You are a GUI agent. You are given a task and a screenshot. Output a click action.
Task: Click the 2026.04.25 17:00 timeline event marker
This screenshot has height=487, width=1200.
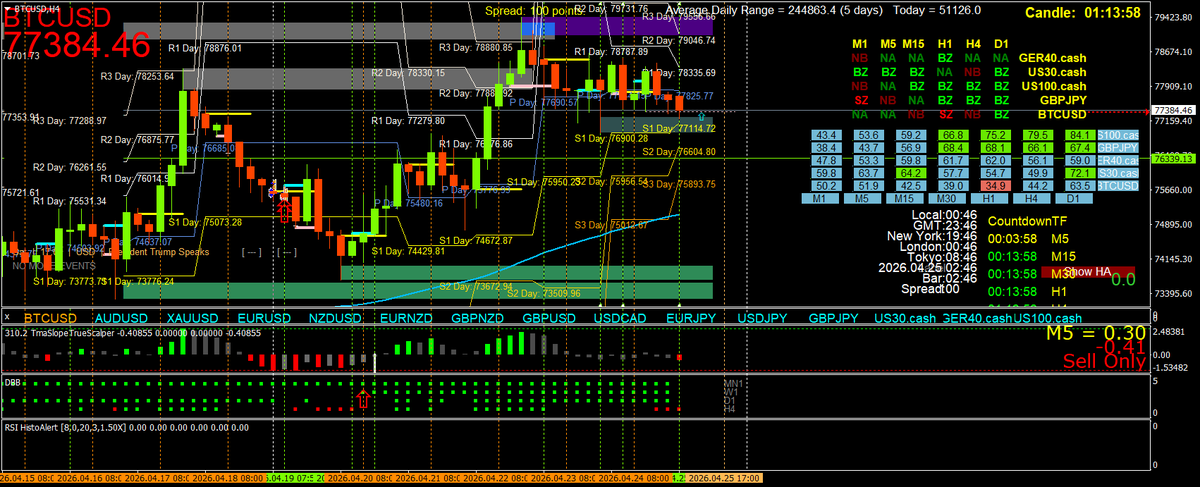coord(725,477)
